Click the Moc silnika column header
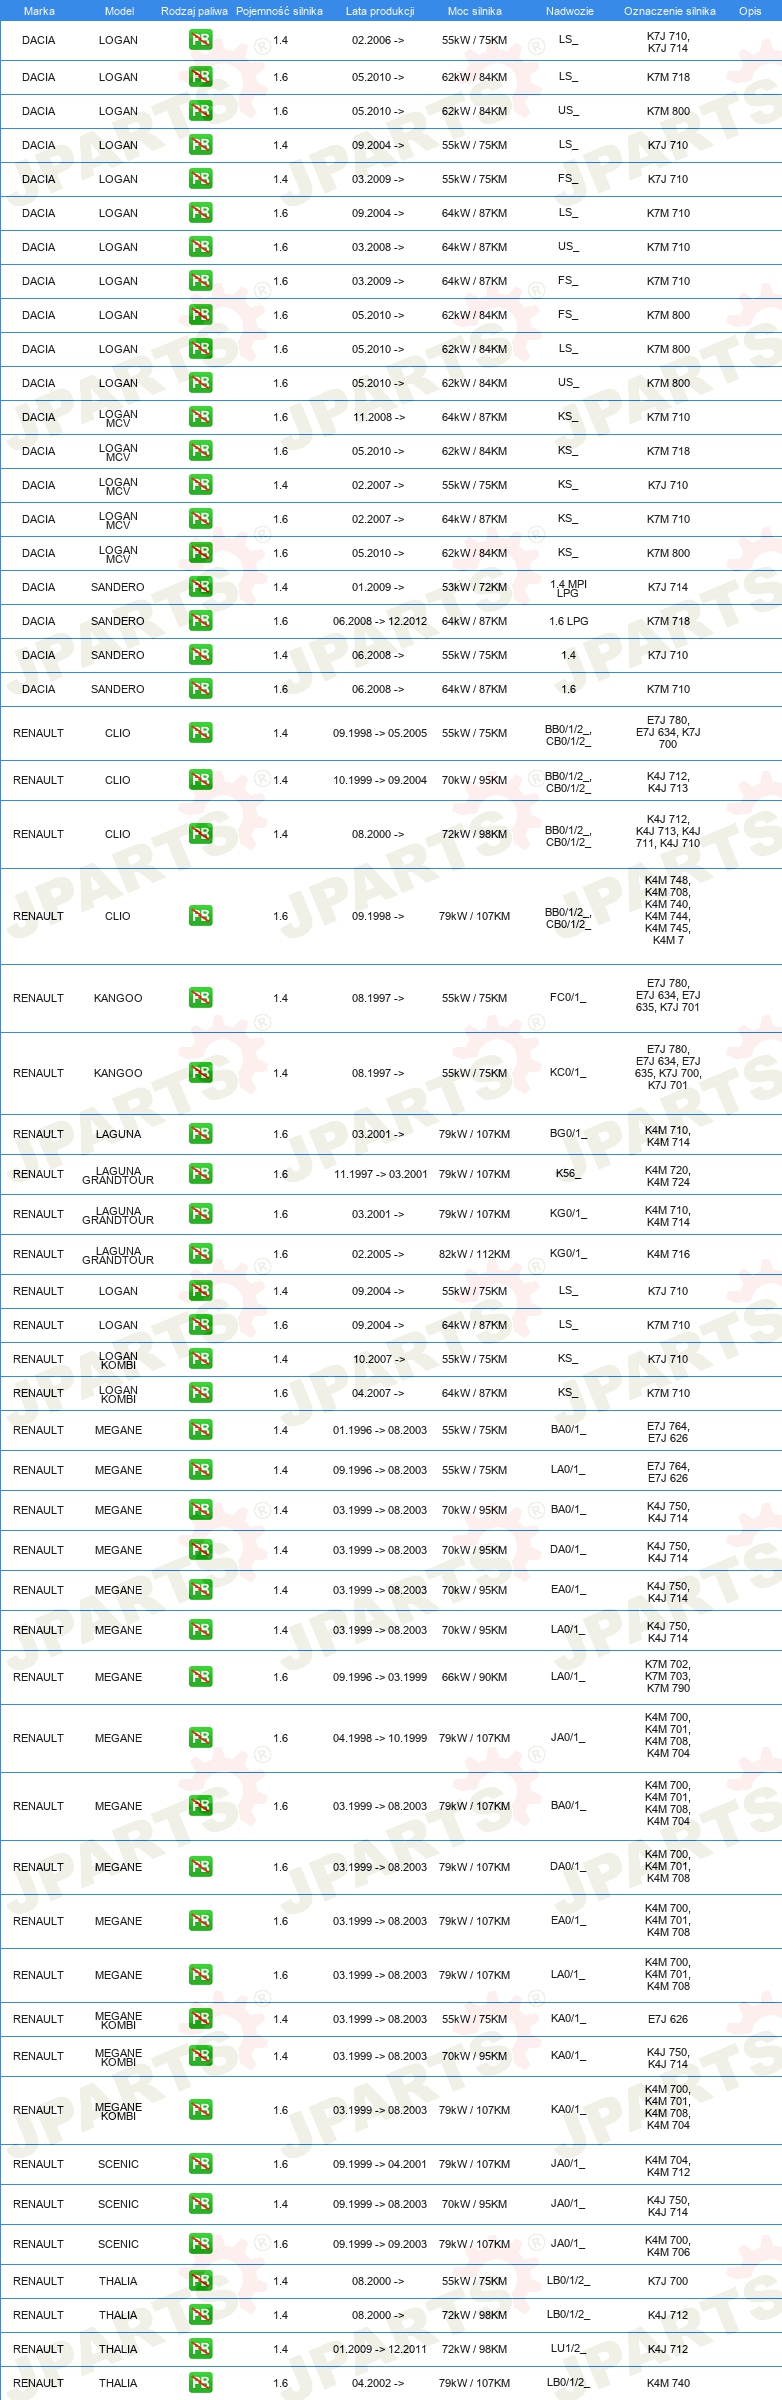Viewport: 782px width, 2400px height. (475, 11)
